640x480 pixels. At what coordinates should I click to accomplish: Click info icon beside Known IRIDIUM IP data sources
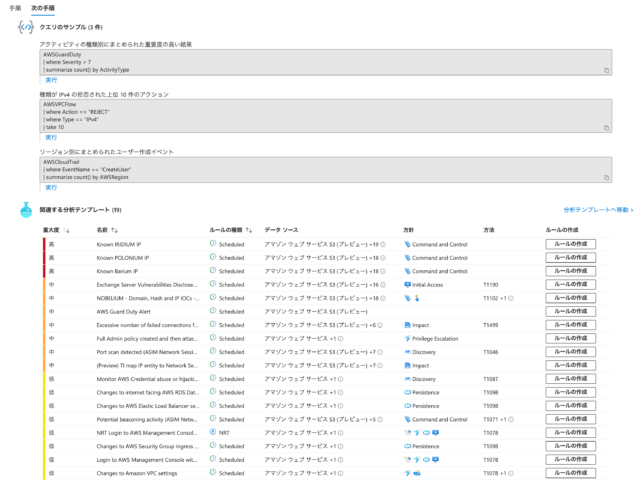[x=383, y=244]
